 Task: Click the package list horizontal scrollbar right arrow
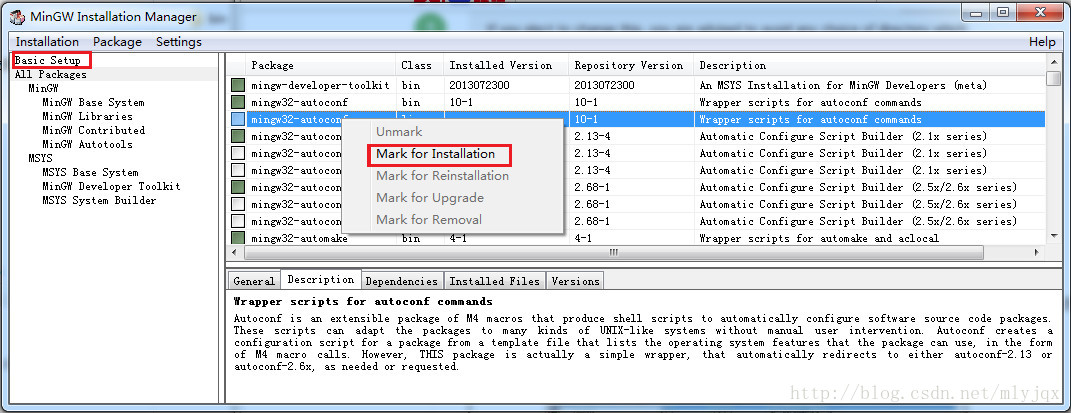1037,252
